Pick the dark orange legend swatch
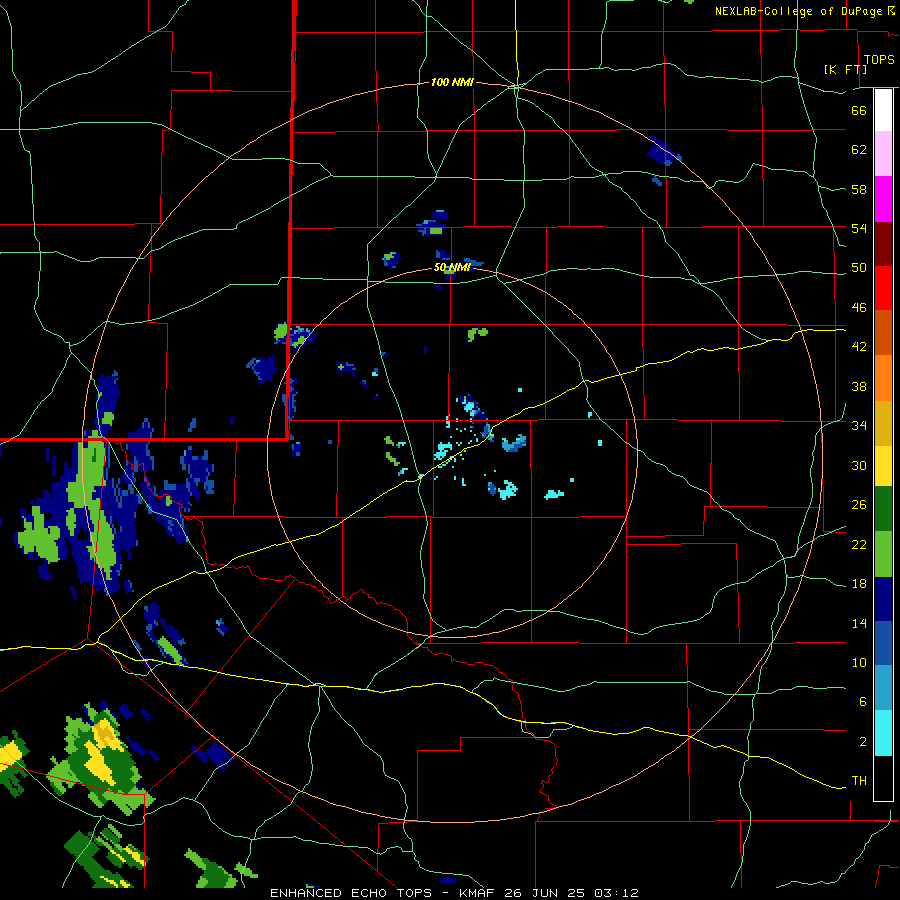This screenshot has width=900, height=900. coord(883,332)
